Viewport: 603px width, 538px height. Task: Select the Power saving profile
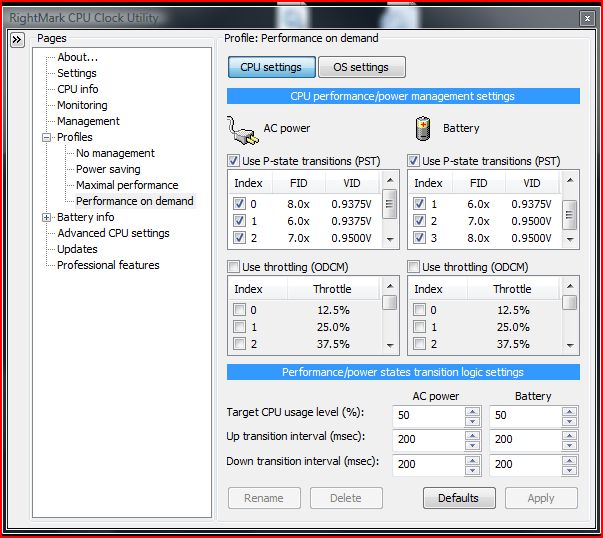click(x=108, y=169)
